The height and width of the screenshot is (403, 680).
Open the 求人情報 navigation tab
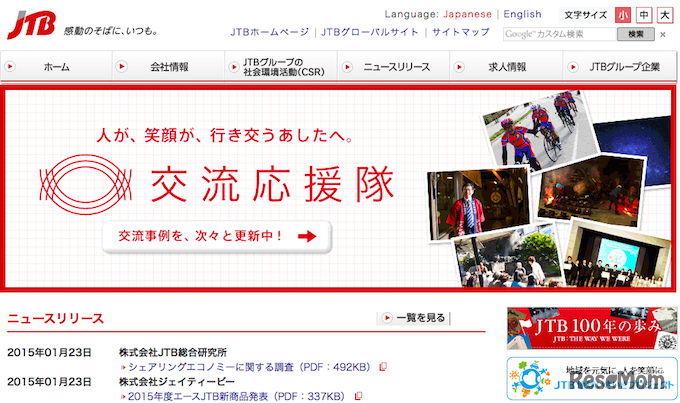click(x=506, y=66)
